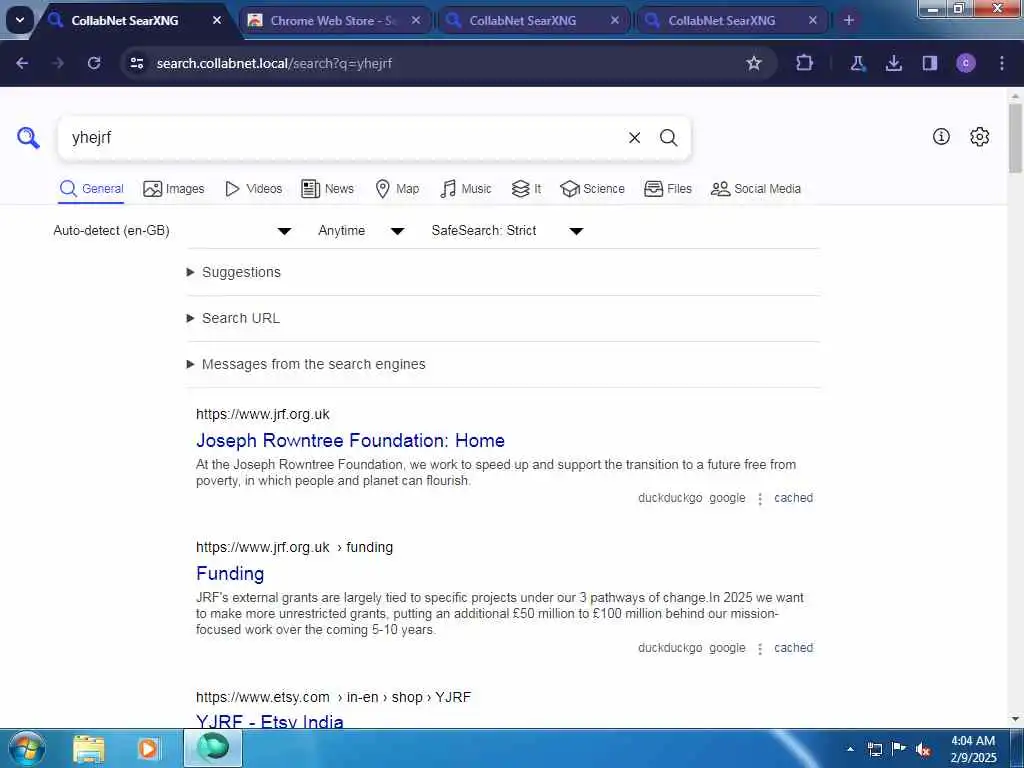Open more options dots for Funding result
Viewport: 1024px width, 768px height.
point(760,649)
